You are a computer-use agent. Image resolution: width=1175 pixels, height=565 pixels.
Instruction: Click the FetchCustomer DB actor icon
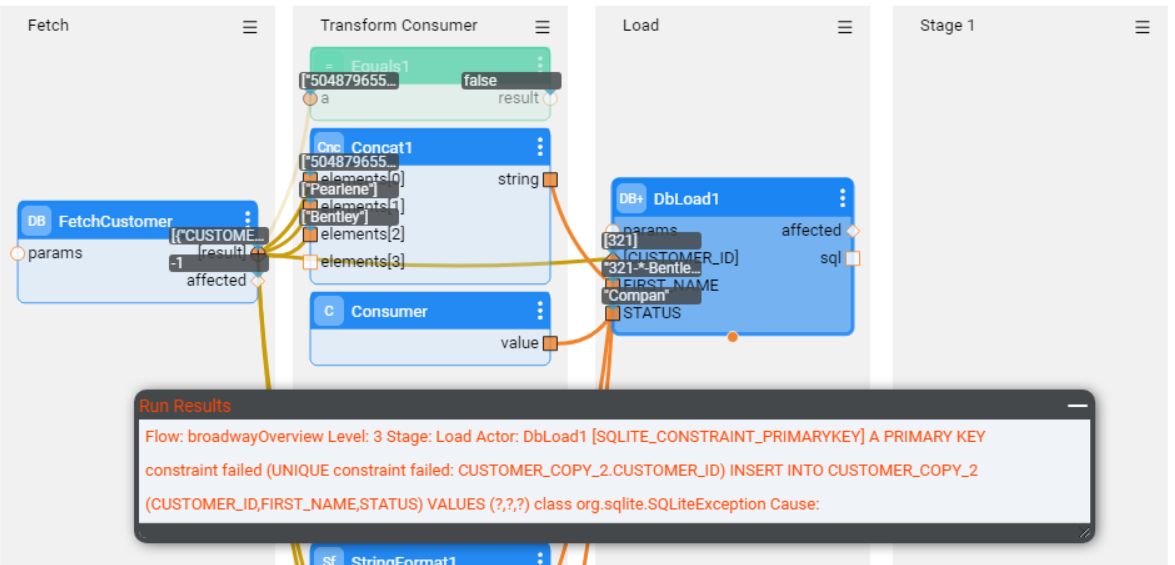[36, 221]
